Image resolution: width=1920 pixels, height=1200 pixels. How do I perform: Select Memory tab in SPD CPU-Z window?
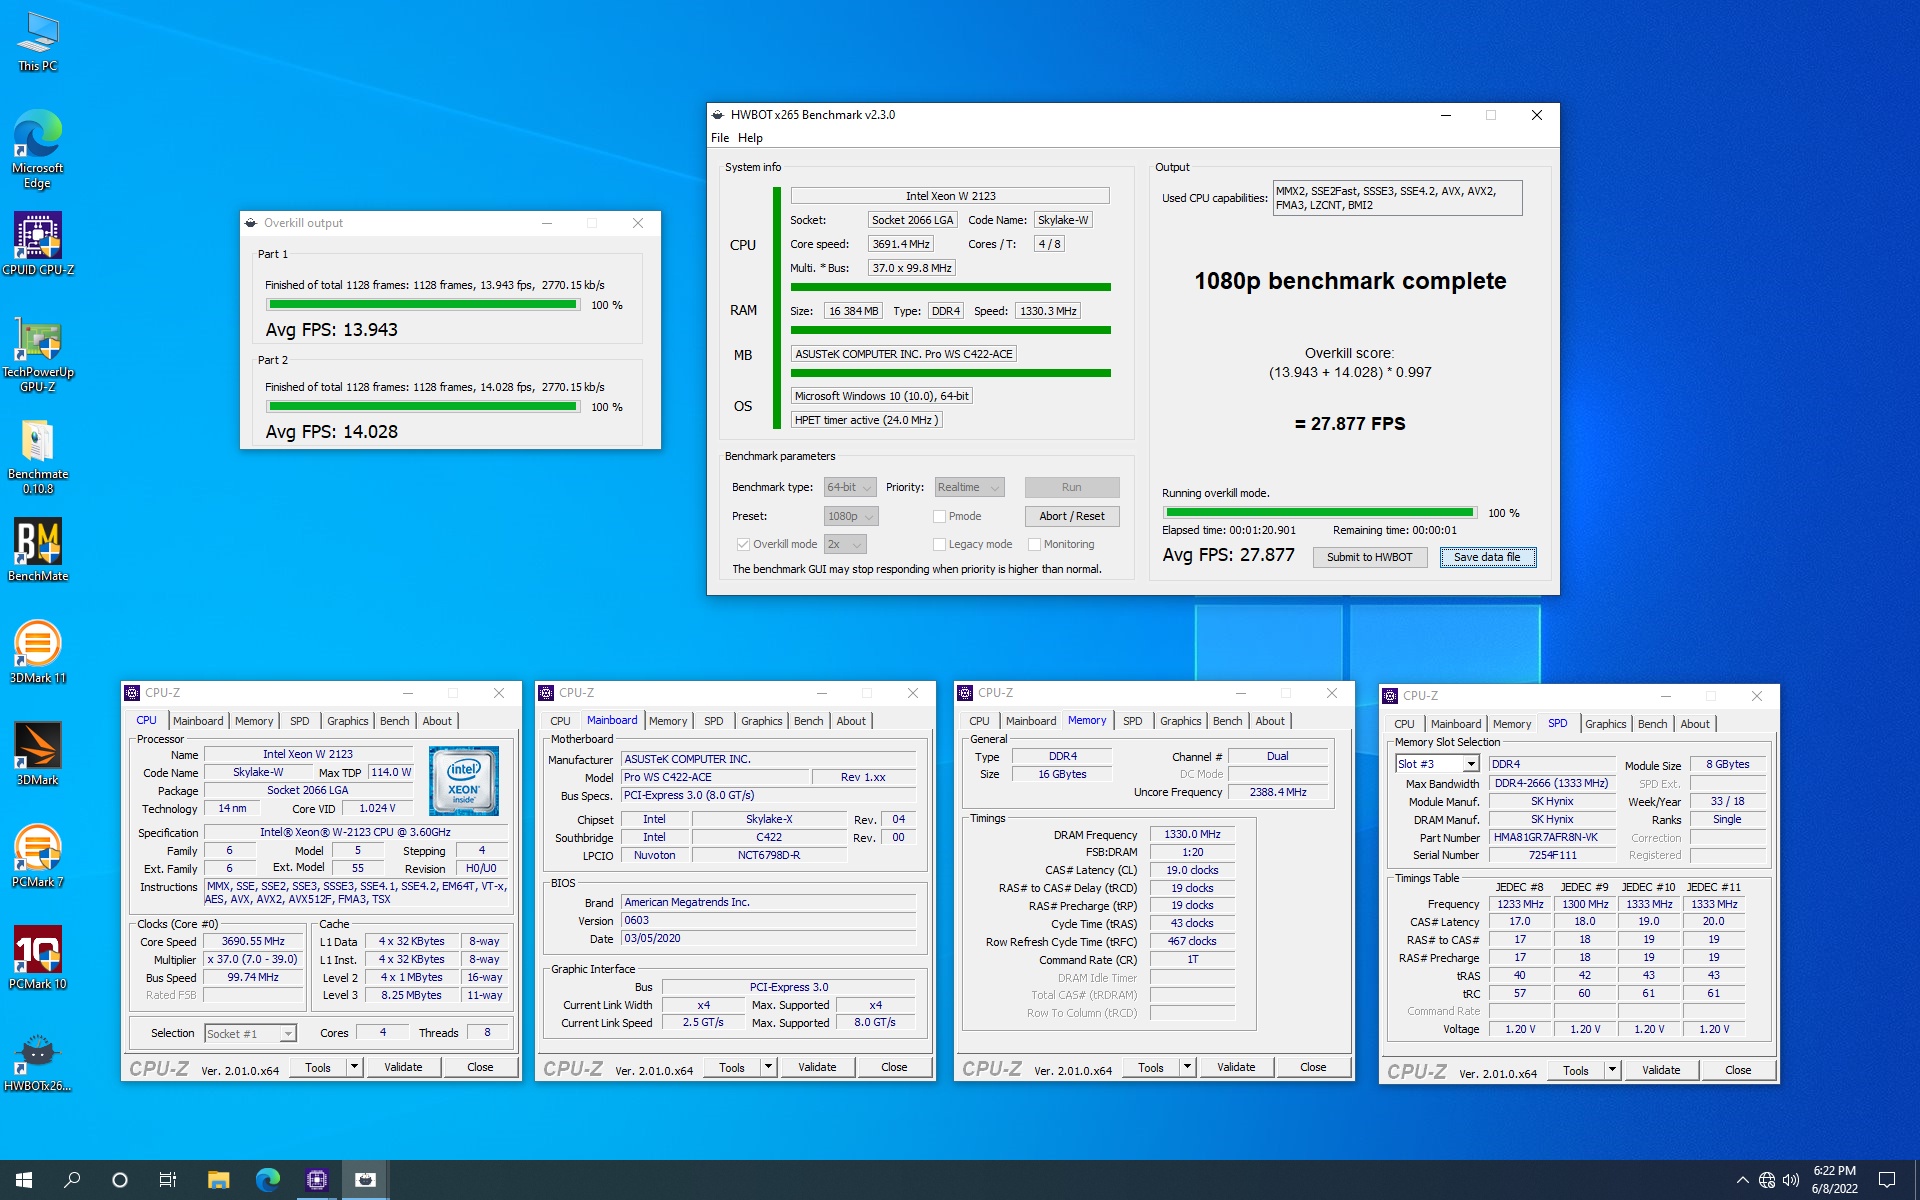[x=1511, y=724]
